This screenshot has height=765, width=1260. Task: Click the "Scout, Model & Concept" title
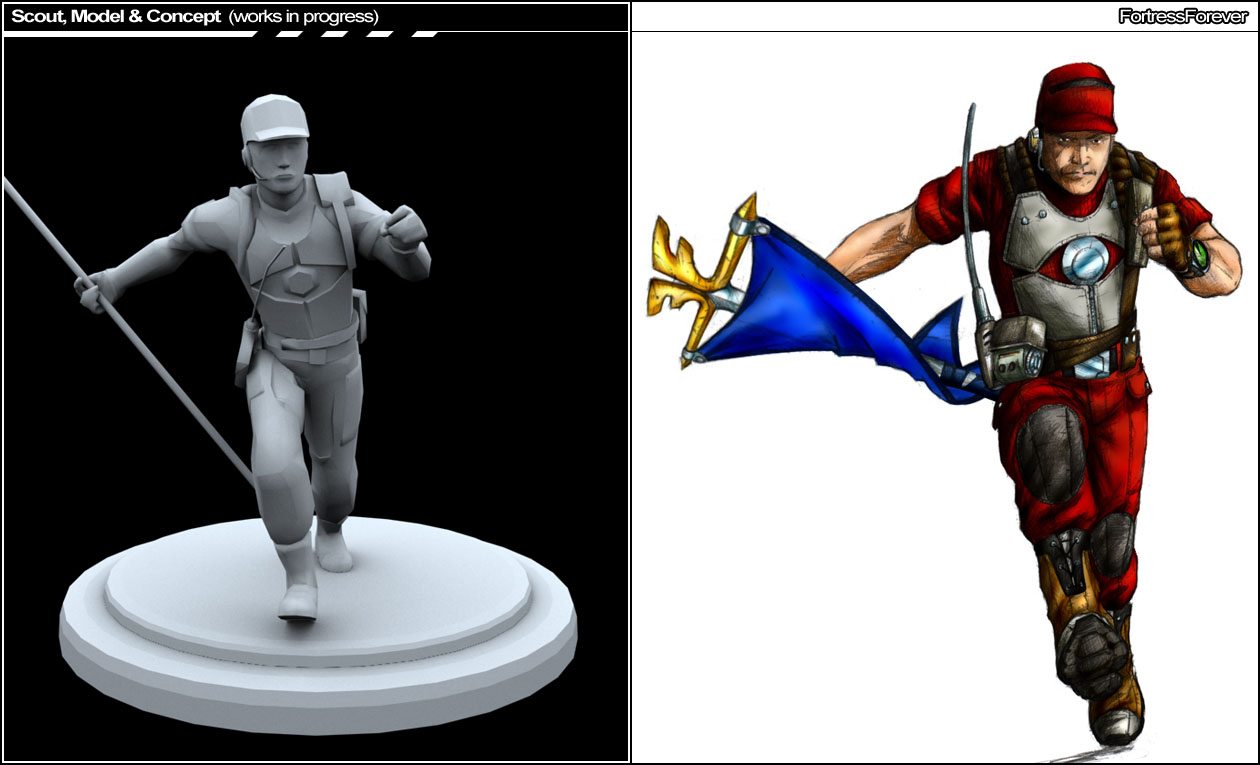click(x=116, y=17)
